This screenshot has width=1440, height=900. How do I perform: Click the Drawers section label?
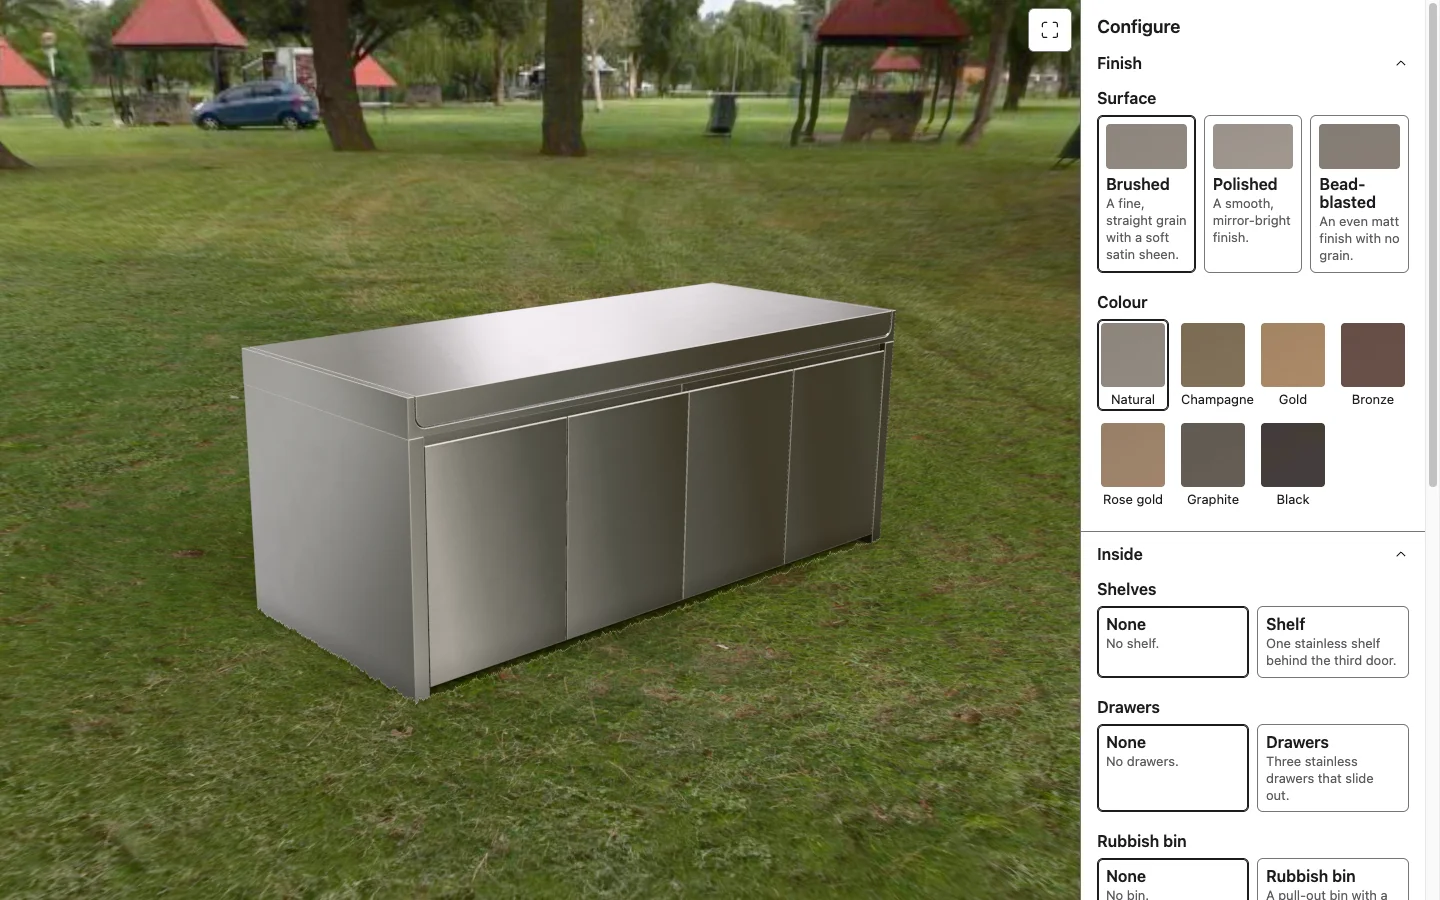1128,707
